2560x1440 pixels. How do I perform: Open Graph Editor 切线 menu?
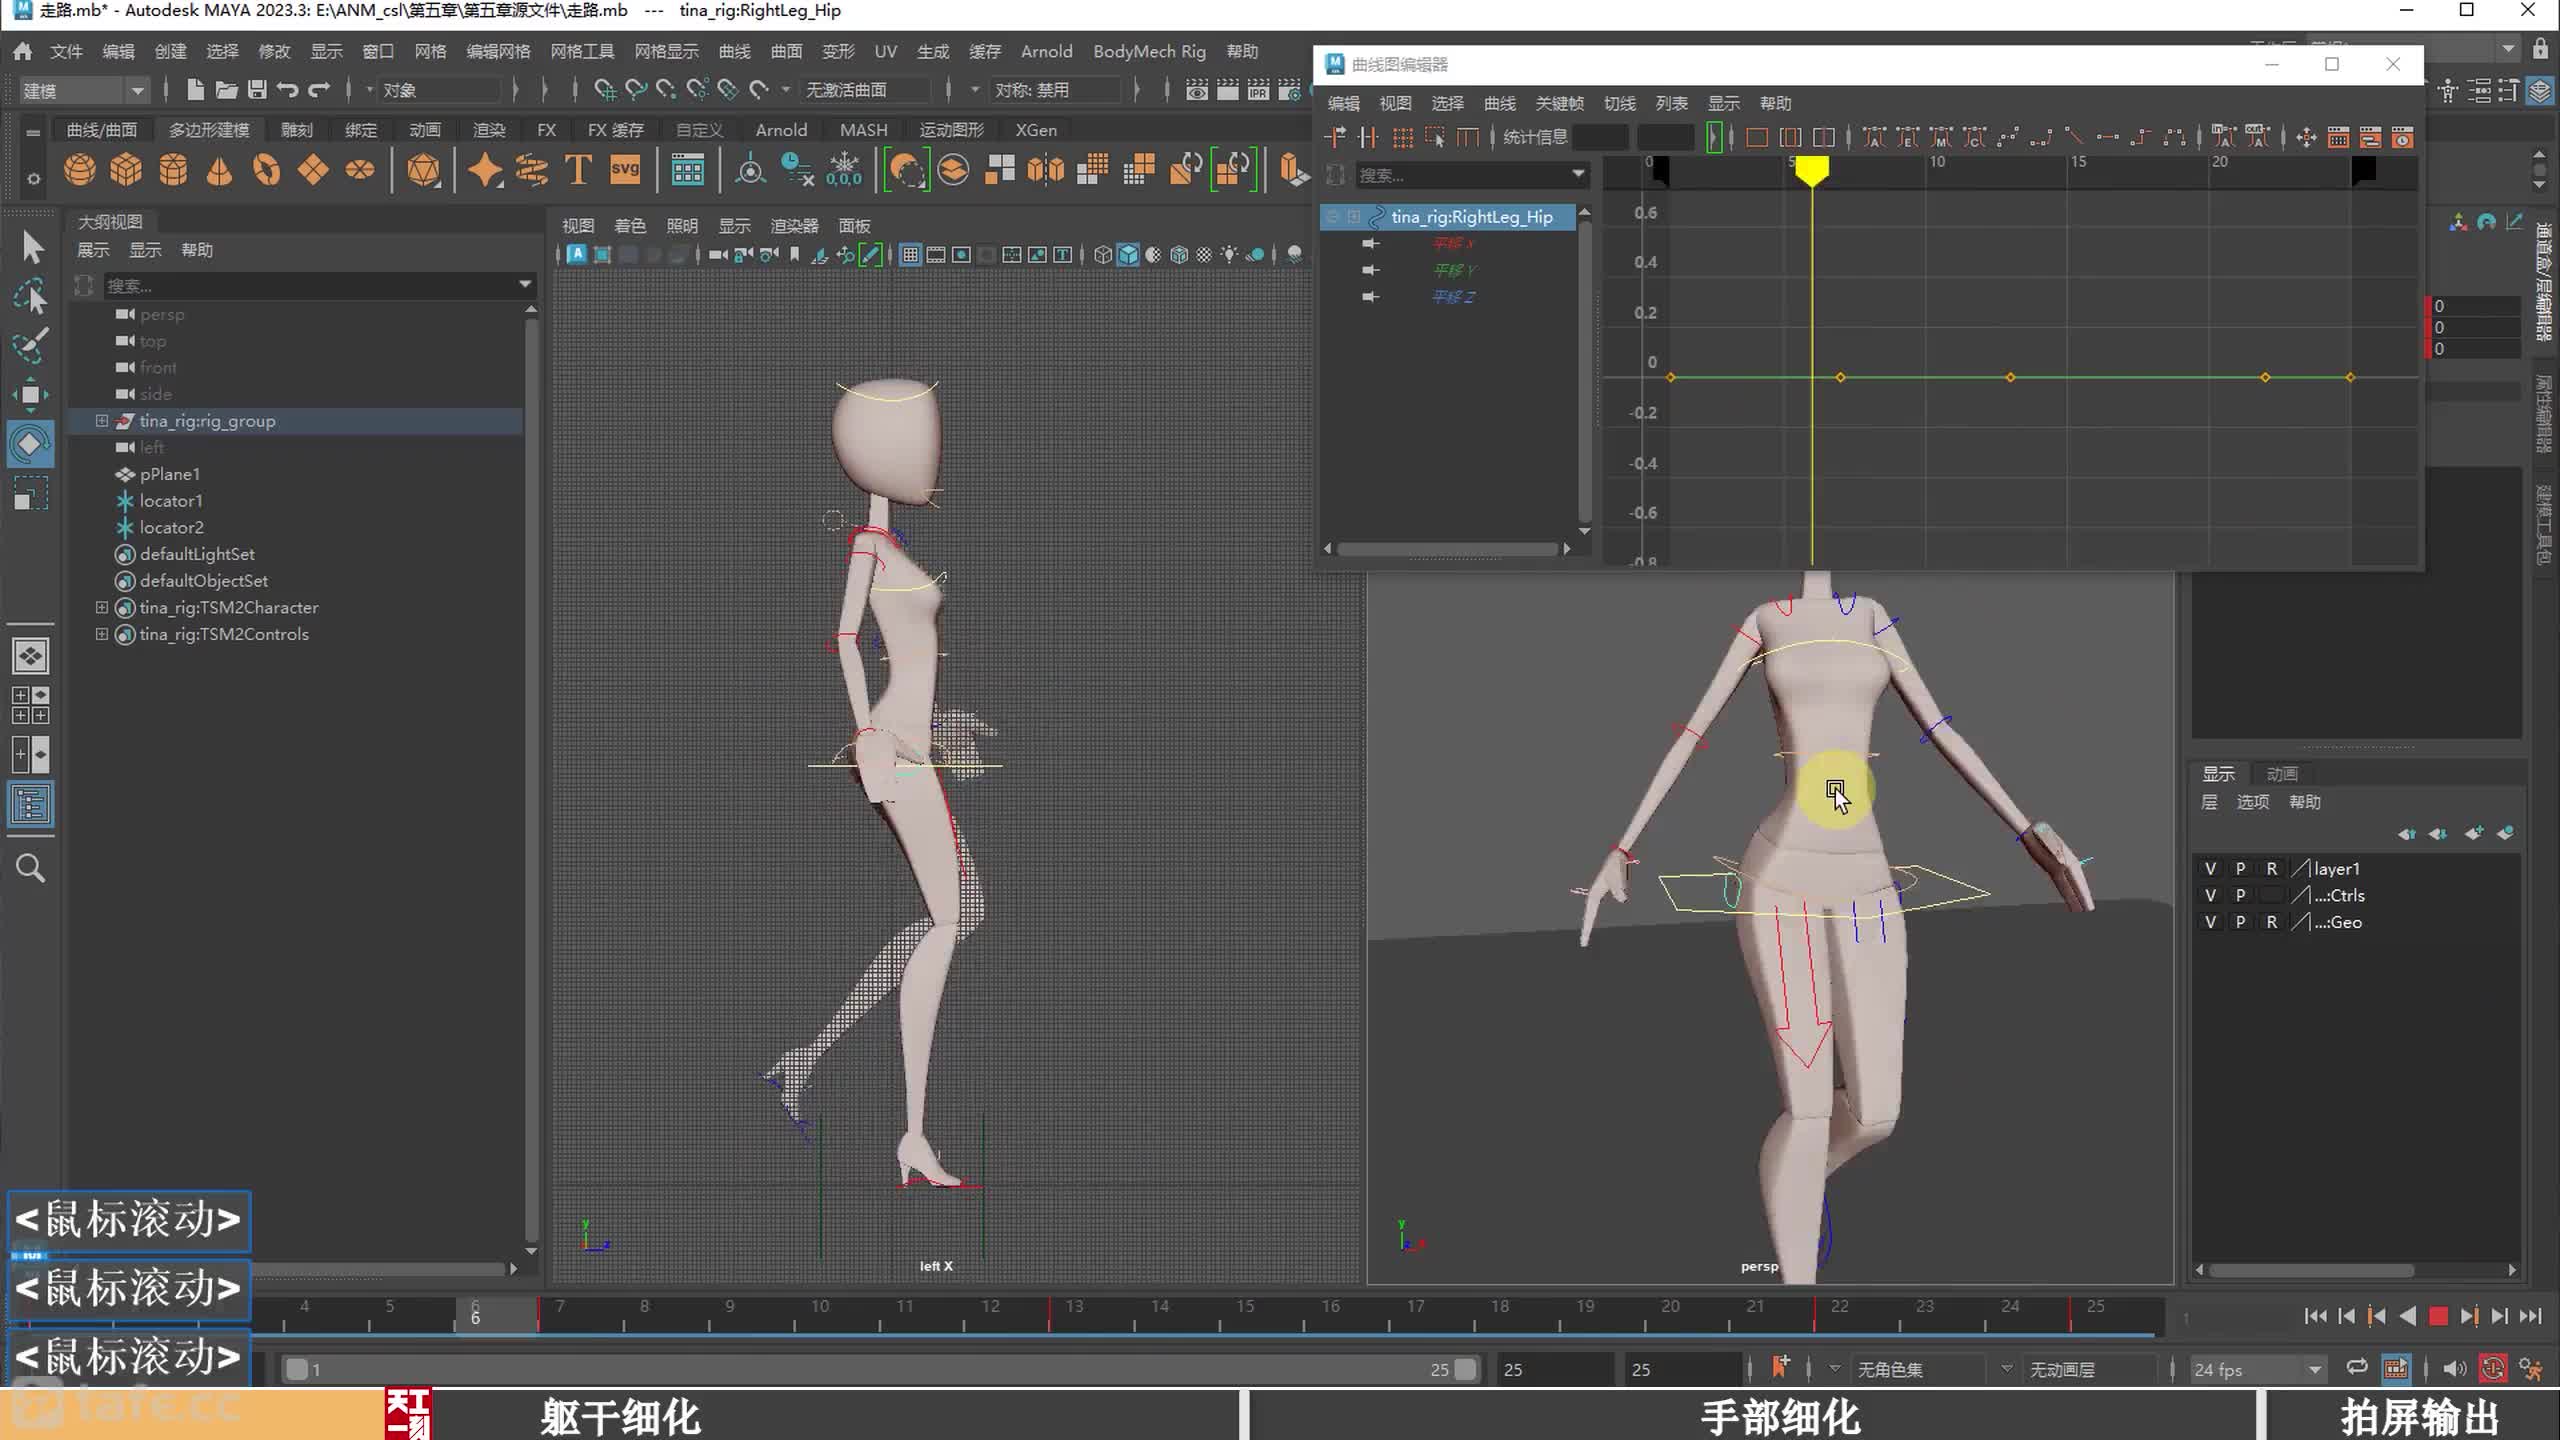point(1619,103)
